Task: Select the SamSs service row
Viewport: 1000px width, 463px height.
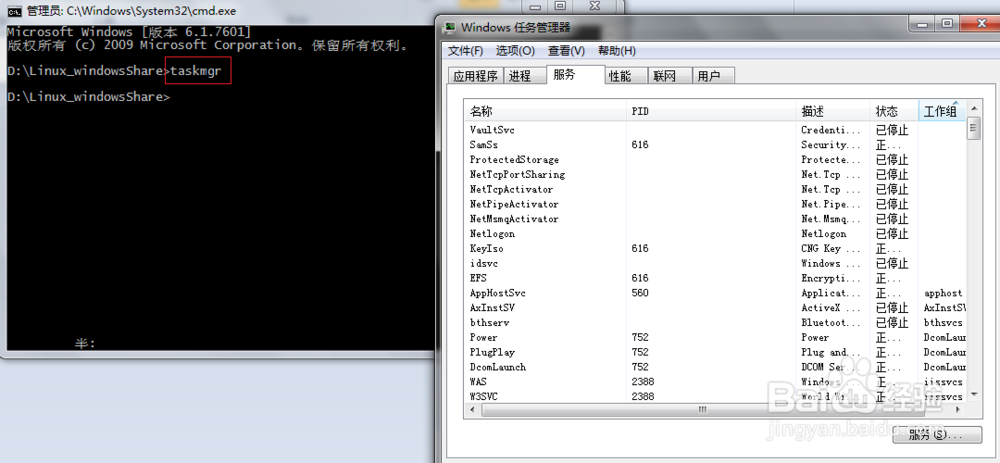Action: pos(716,145)
